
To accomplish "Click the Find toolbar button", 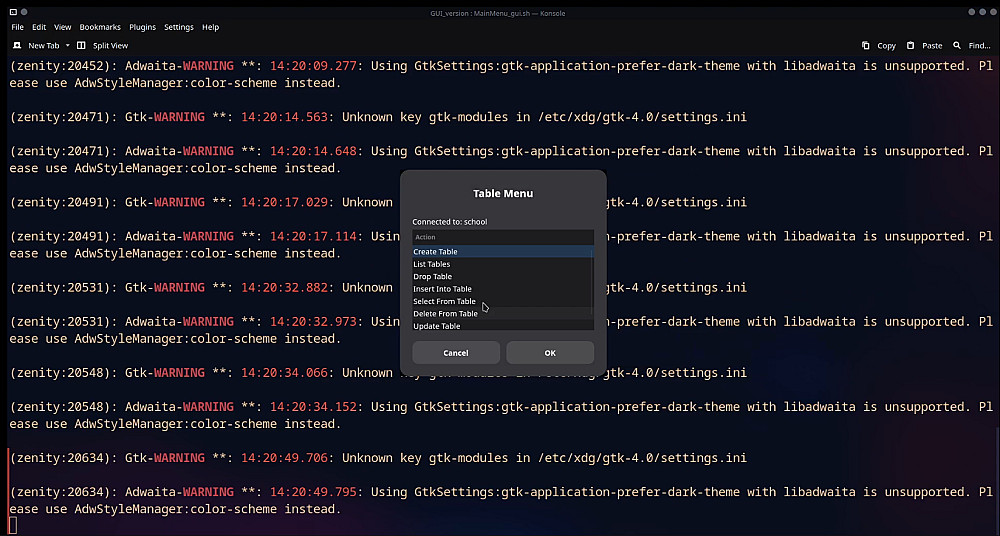I will (x=971, y=46).
